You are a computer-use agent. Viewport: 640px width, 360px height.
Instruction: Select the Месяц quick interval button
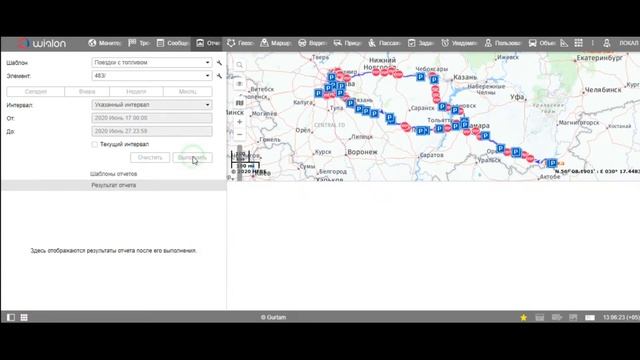pos(187,91)
